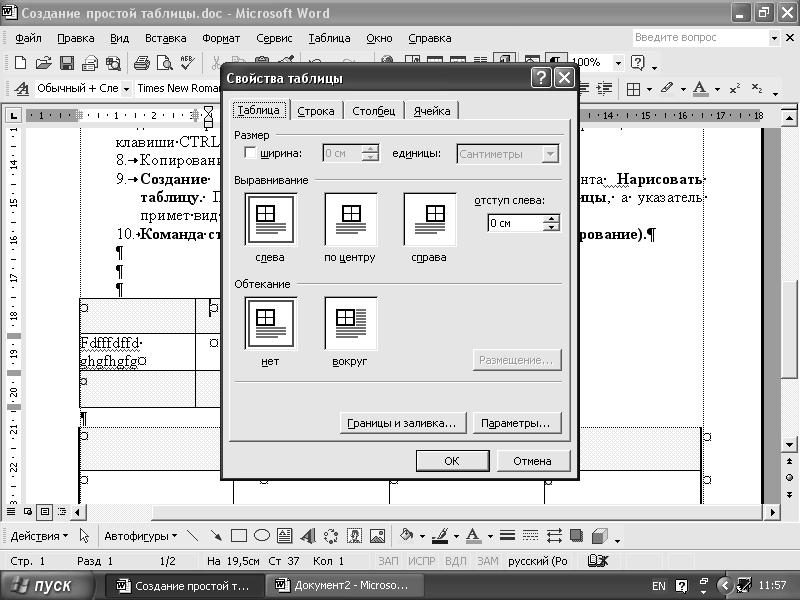The height and width of the screenshot is (600, 800).
Task: Click the Параметры options button
Action: click(516, 423)
